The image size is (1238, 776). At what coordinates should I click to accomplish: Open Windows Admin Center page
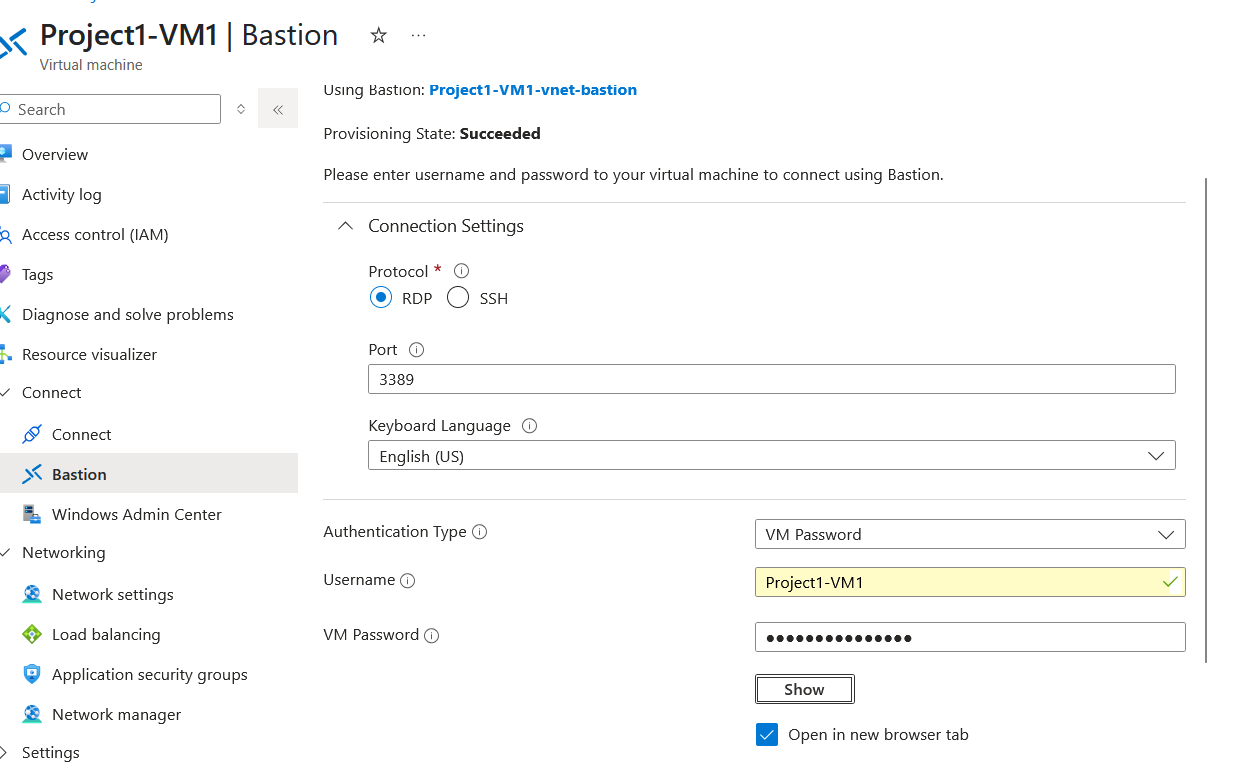[x=137, y=514]
